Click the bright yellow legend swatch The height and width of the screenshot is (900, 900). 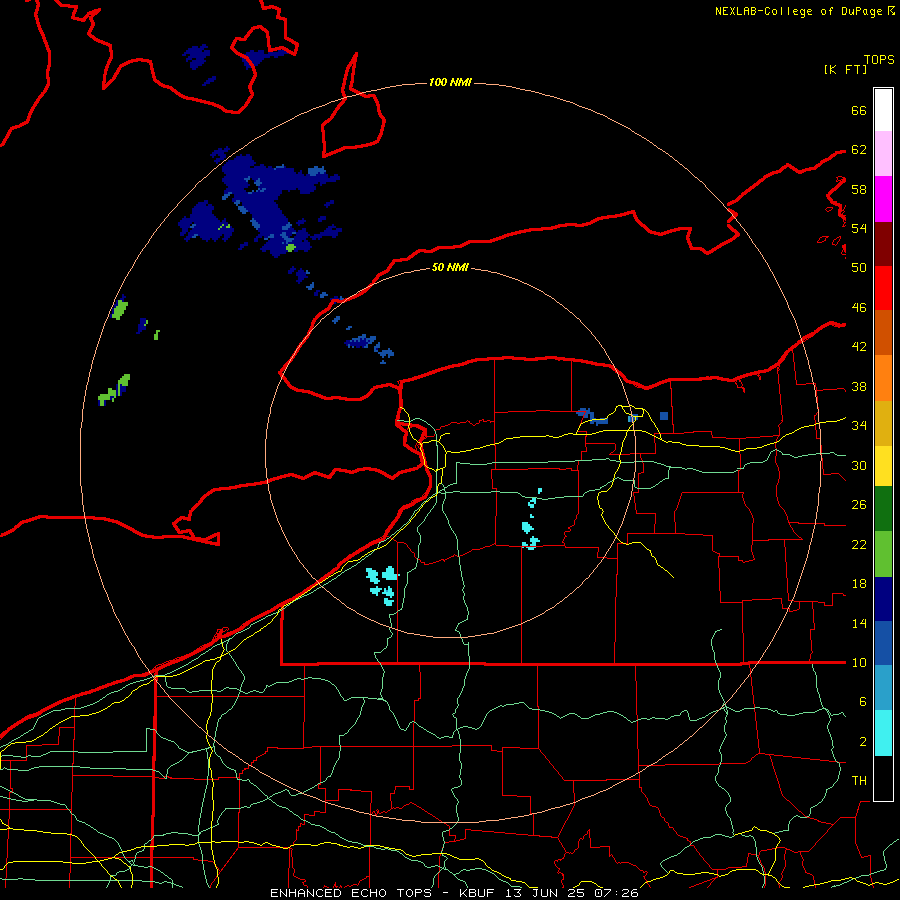(x=883, y=466)
